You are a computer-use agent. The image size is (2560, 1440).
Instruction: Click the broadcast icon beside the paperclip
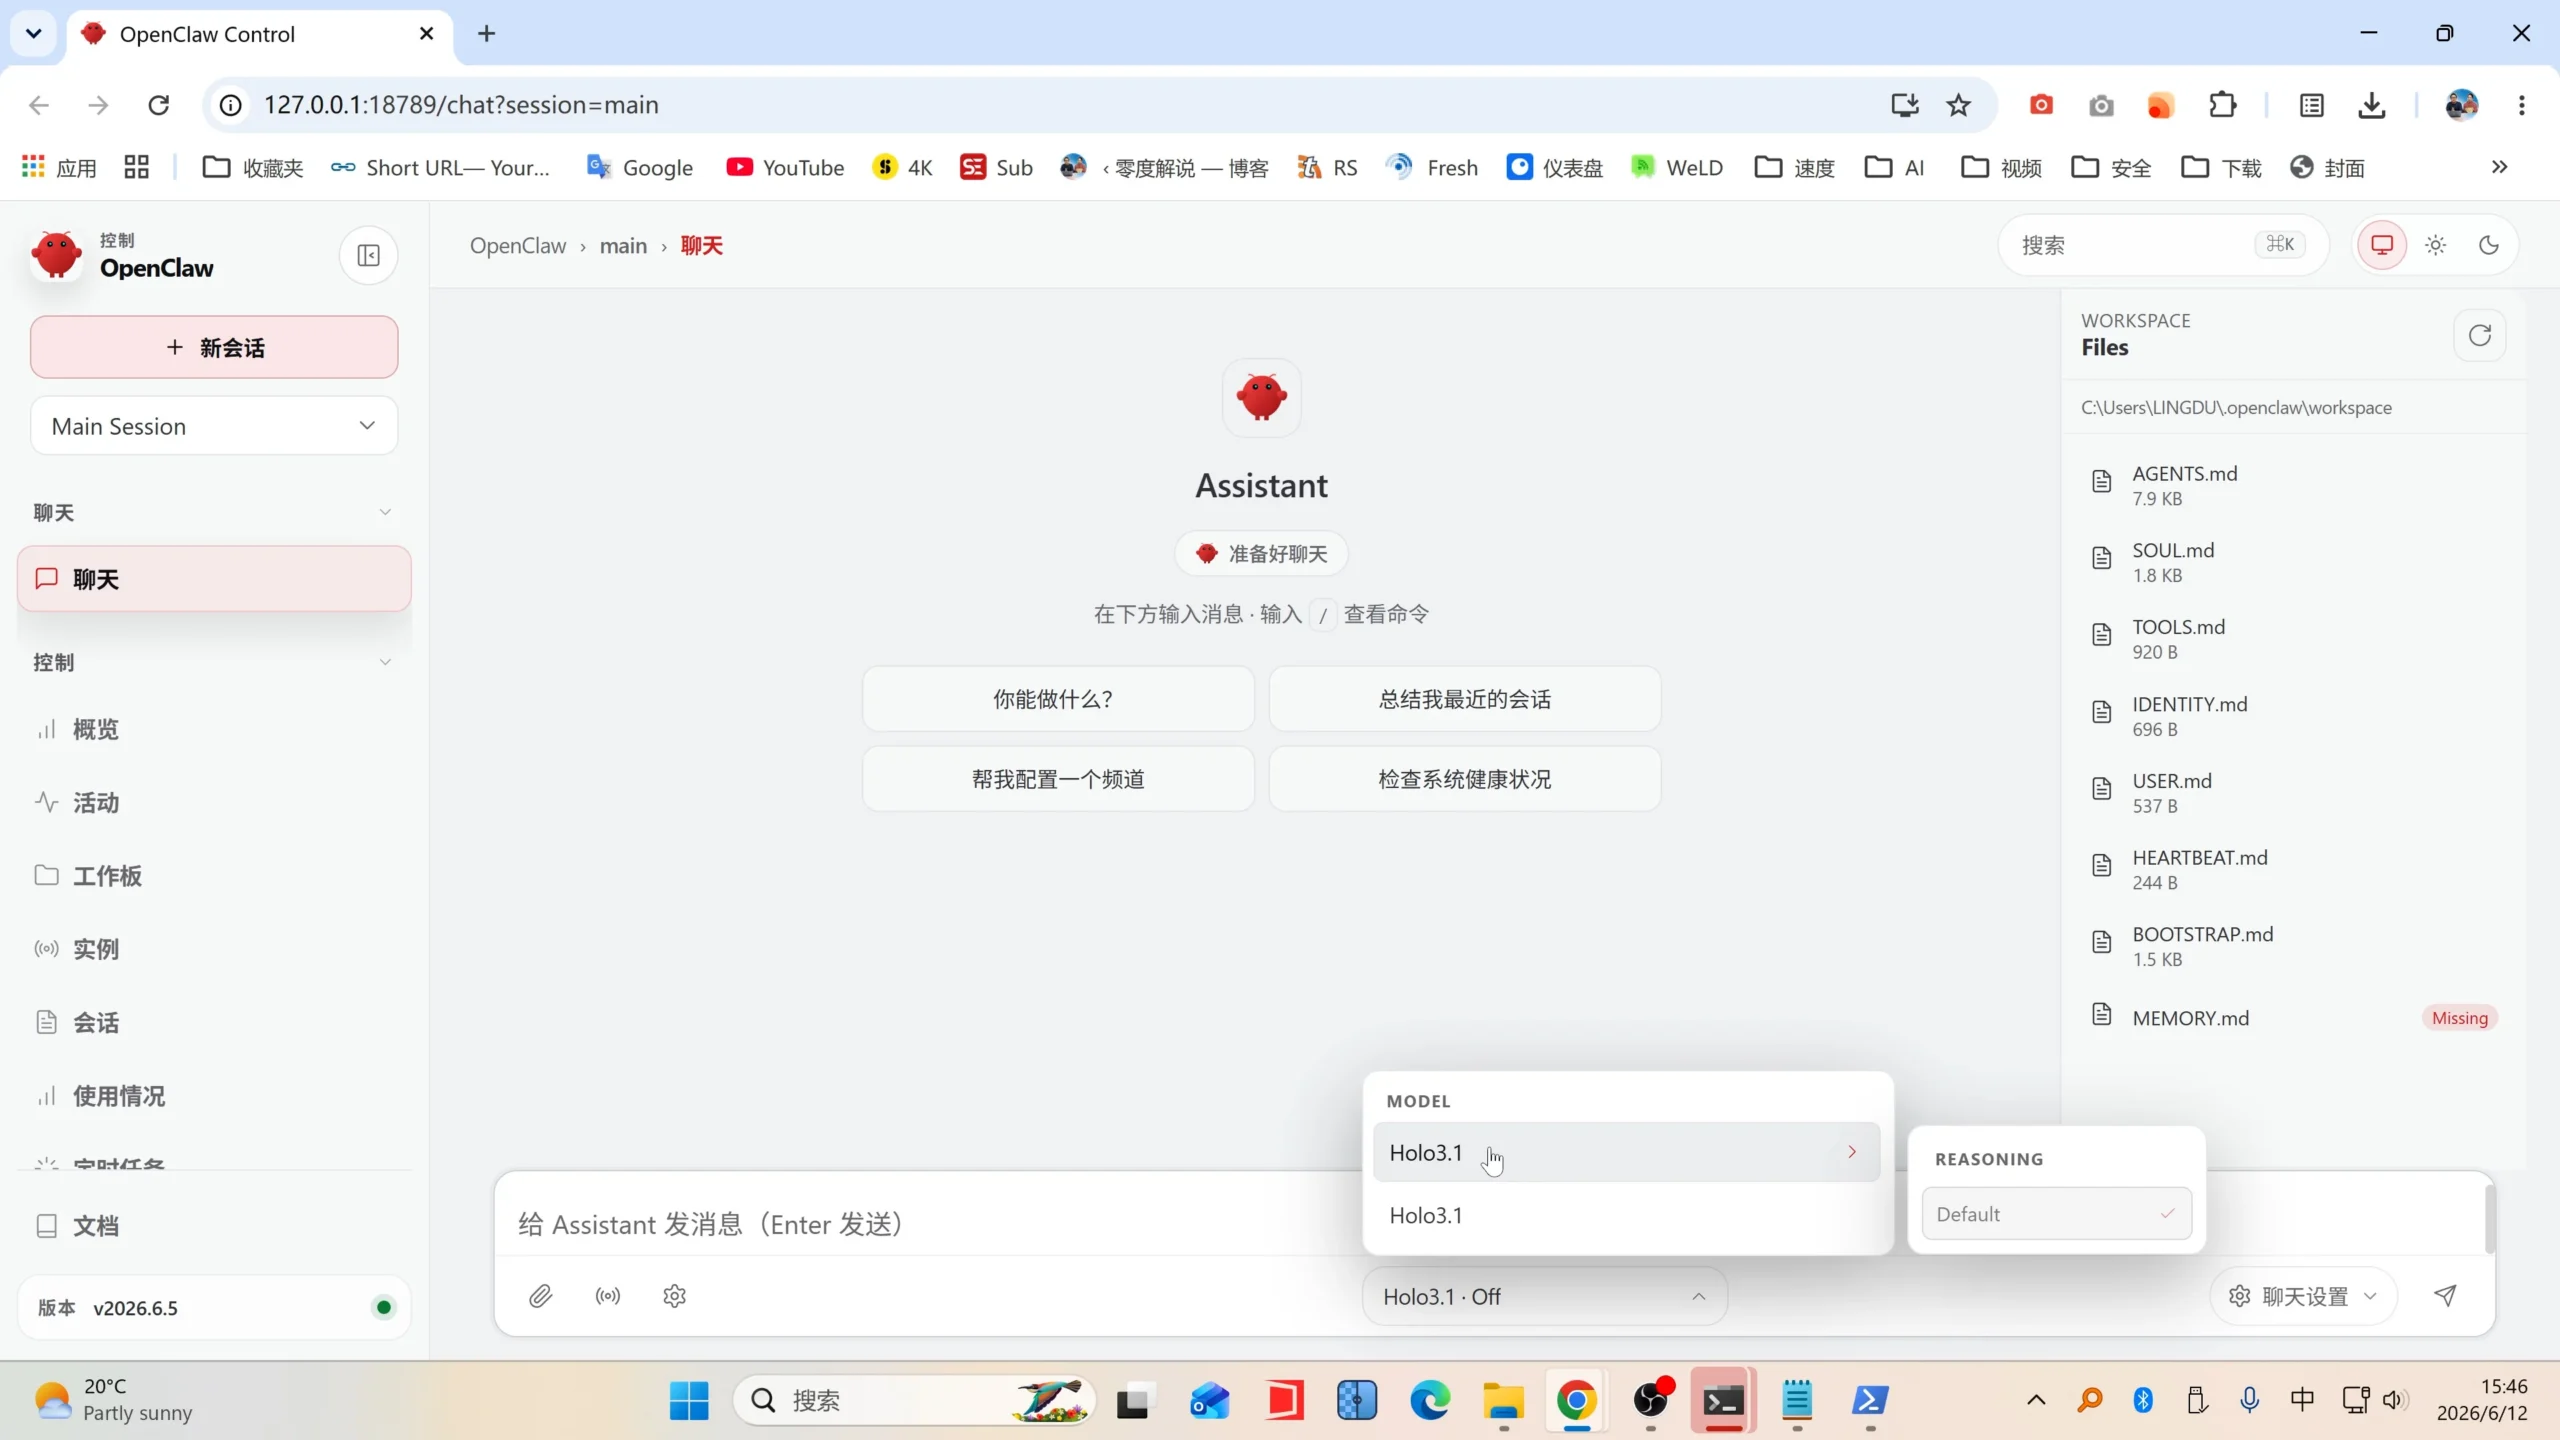pyautogui.click(x=607, y=1296)
